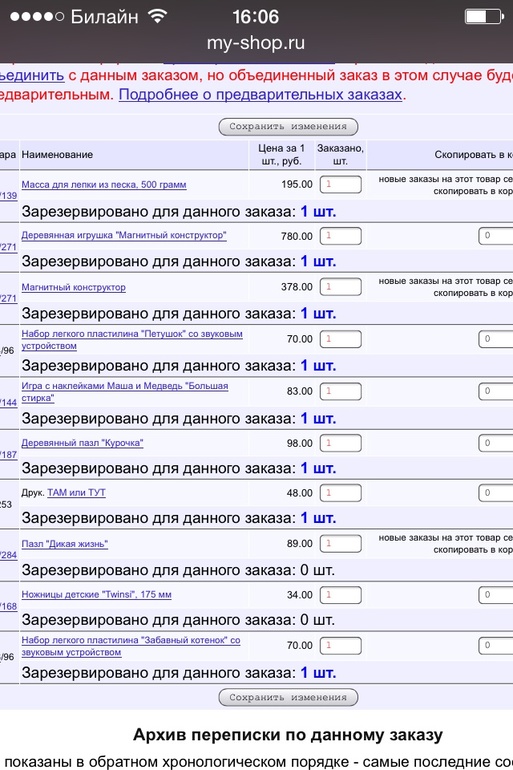Open 'Набор легкого пластилина Забавный котенок' link
Image resolution: width=513 pixels, height=770 pixels.
click(x=131, y=646)
